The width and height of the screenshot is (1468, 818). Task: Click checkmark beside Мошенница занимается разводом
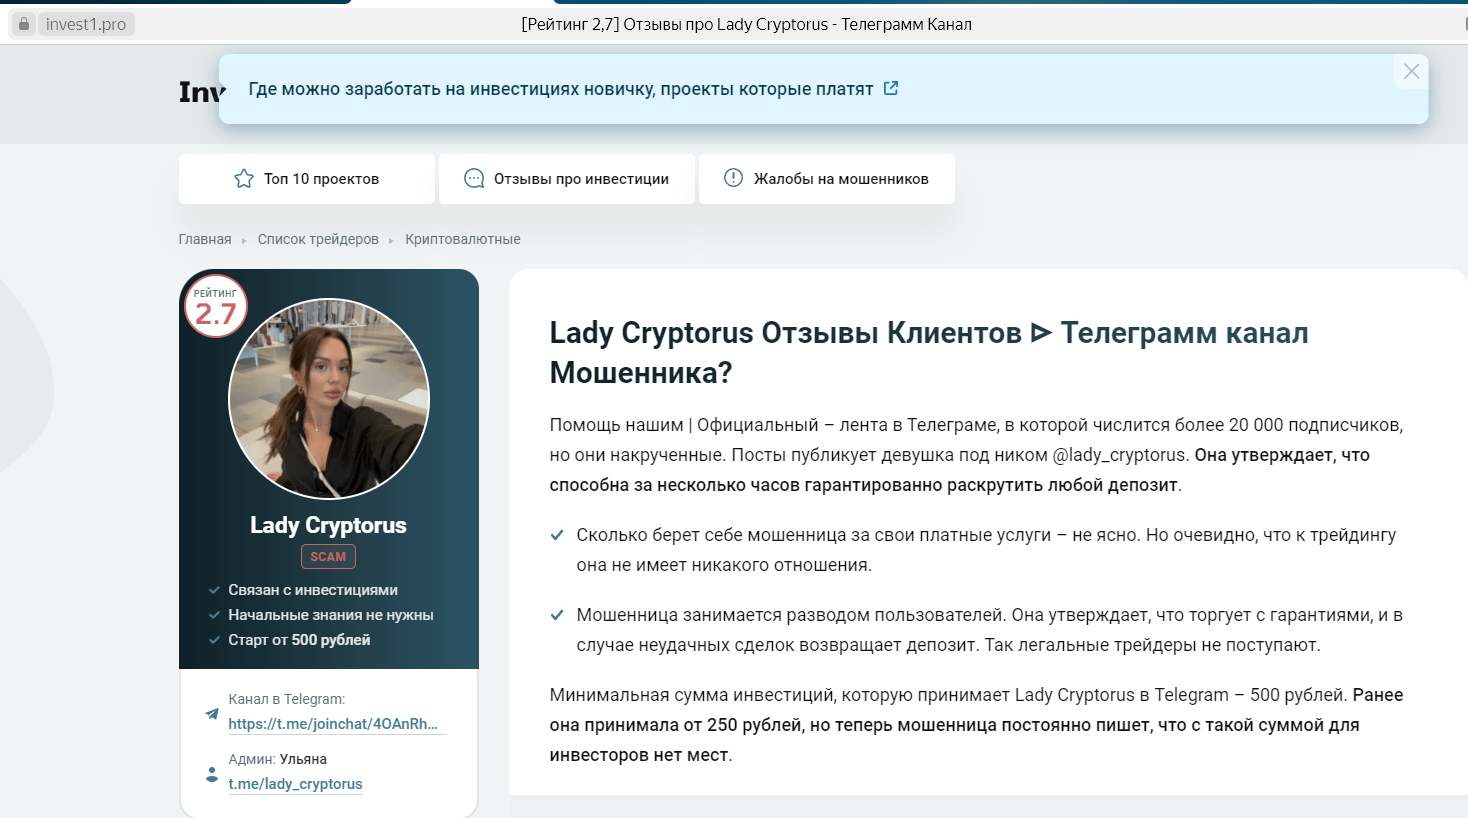pyautogui.click(x=557, y=615)
